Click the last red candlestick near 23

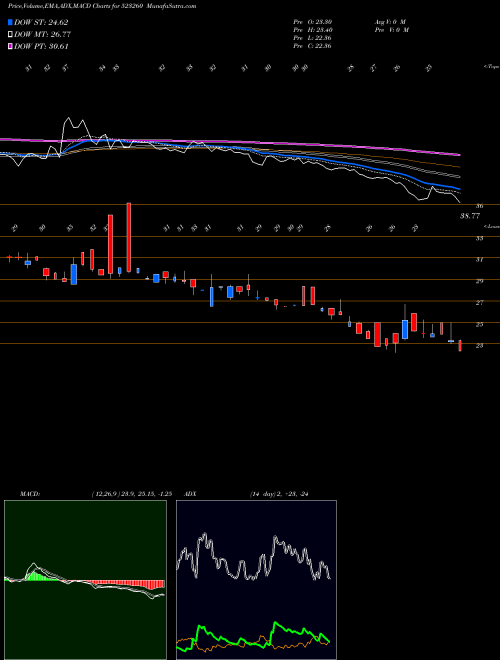tap(460, 346)
